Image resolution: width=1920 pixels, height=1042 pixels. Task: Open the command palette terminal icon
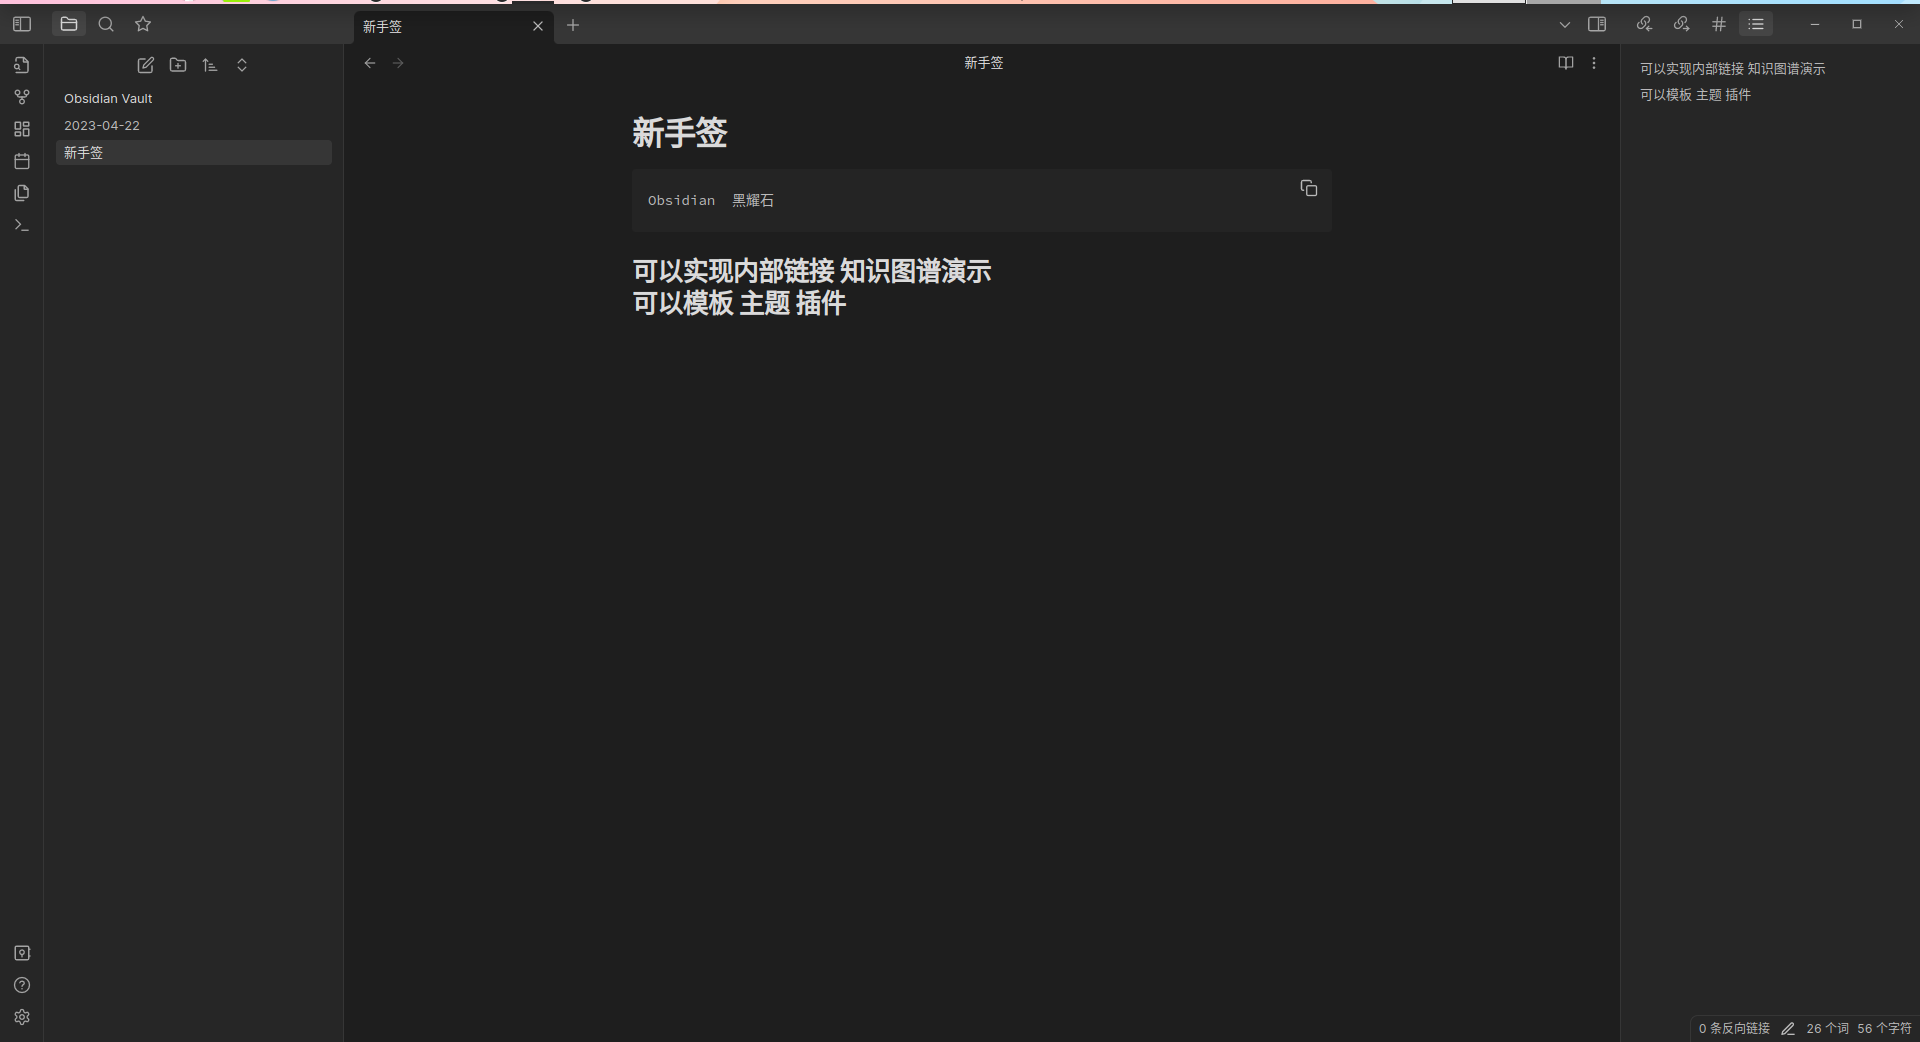click(x=22, y=225)
